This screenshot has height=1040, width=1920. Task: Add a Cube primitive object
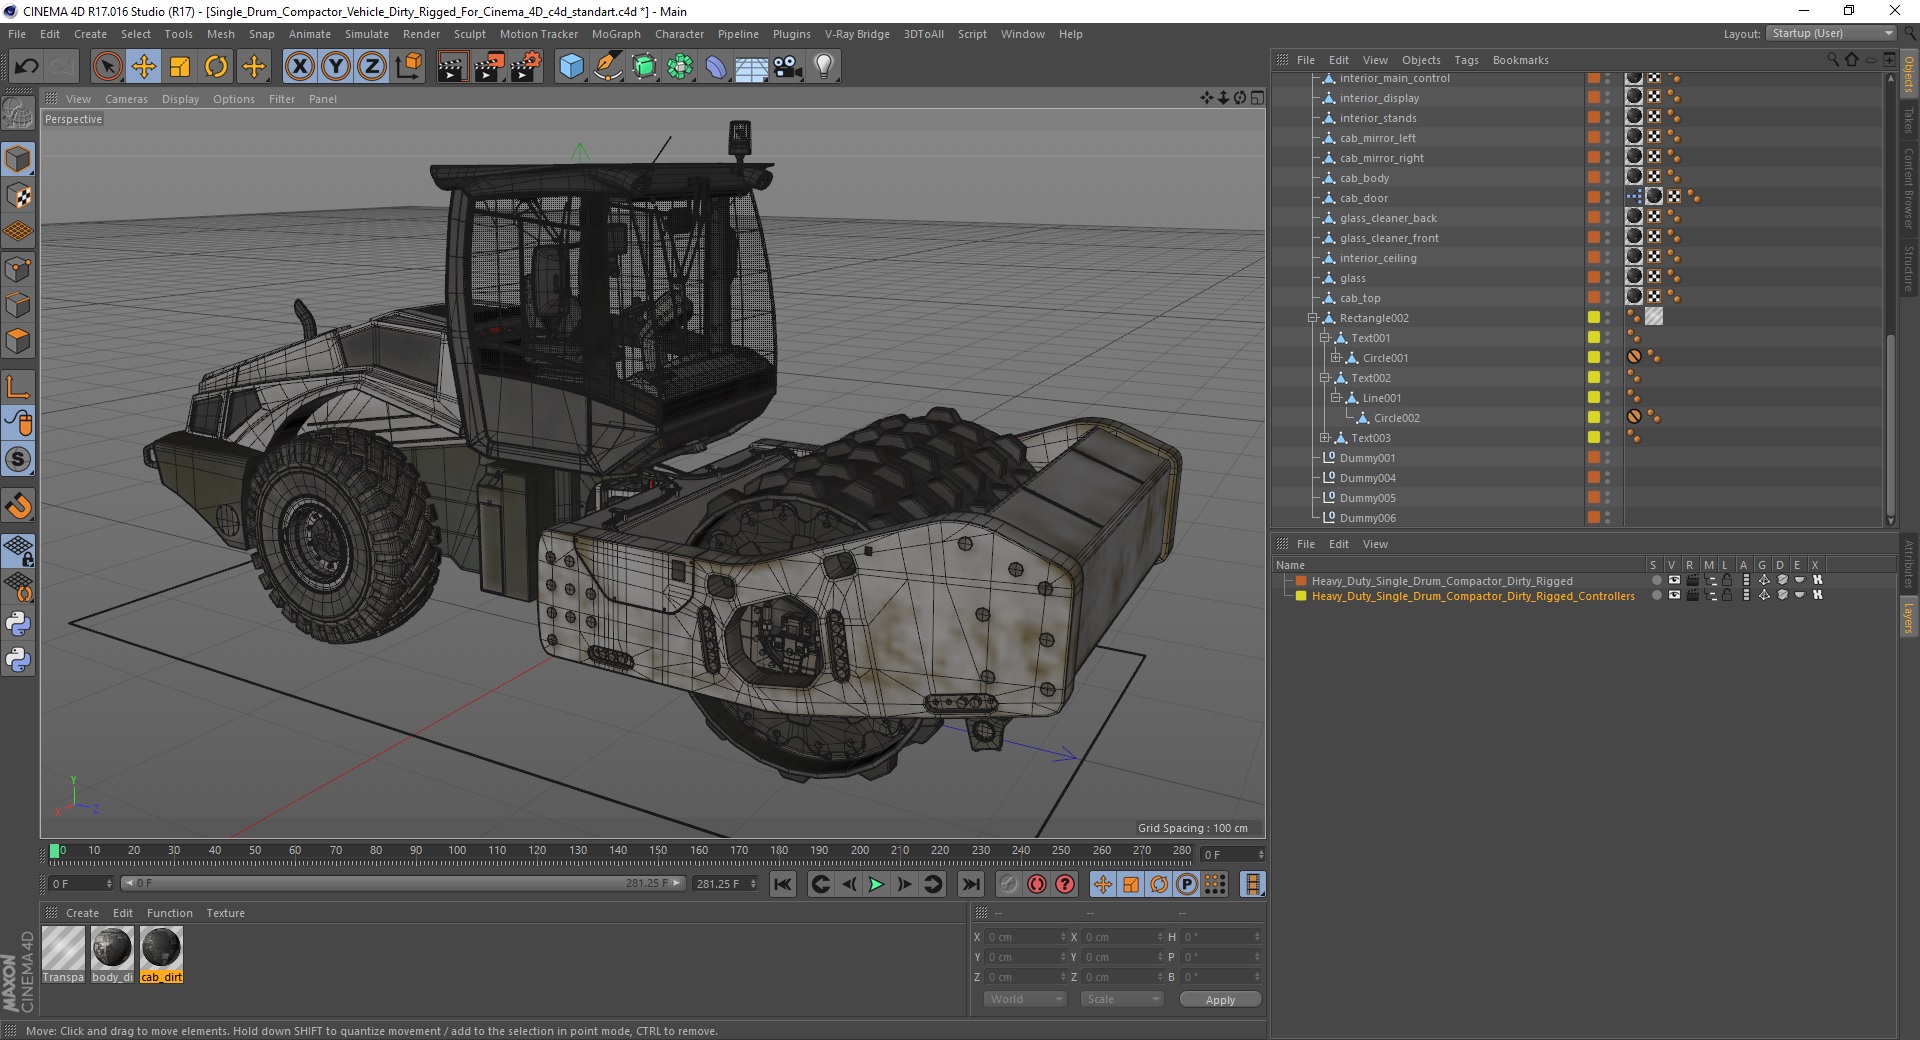click(571, 67)
